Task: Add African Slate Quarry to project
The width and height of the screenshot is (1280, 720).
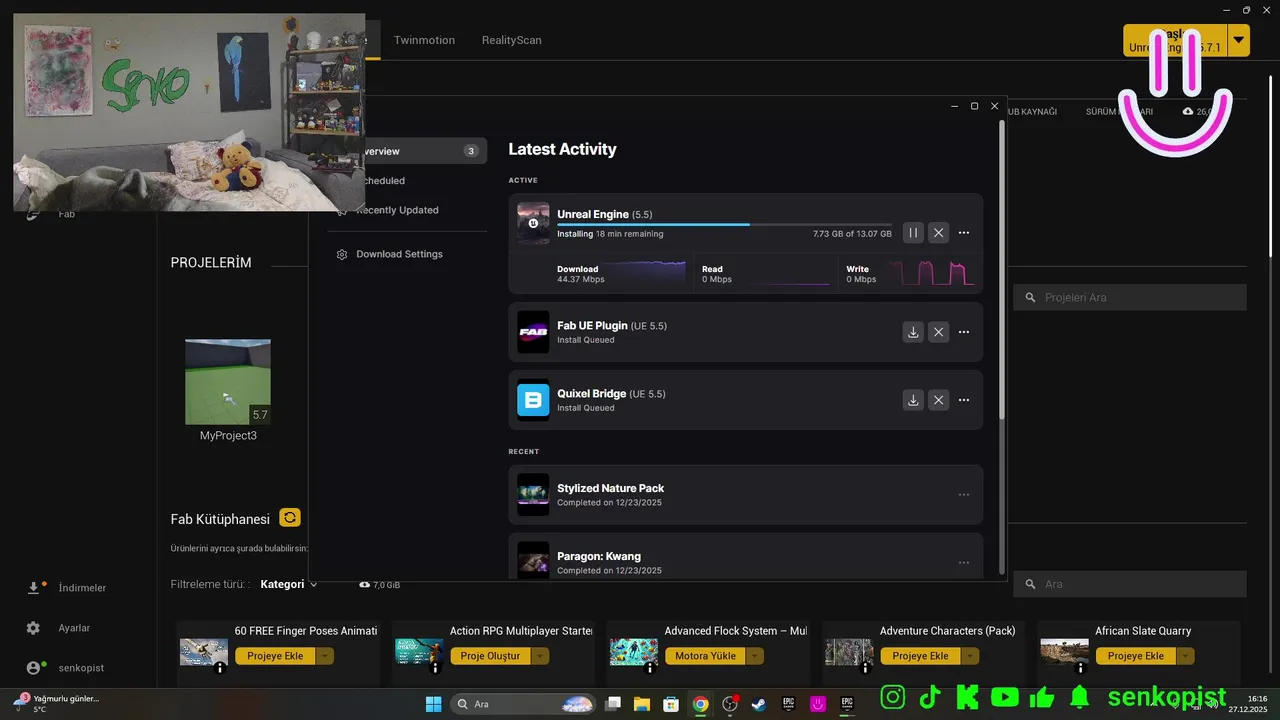Action: [x=1135, y=656]
